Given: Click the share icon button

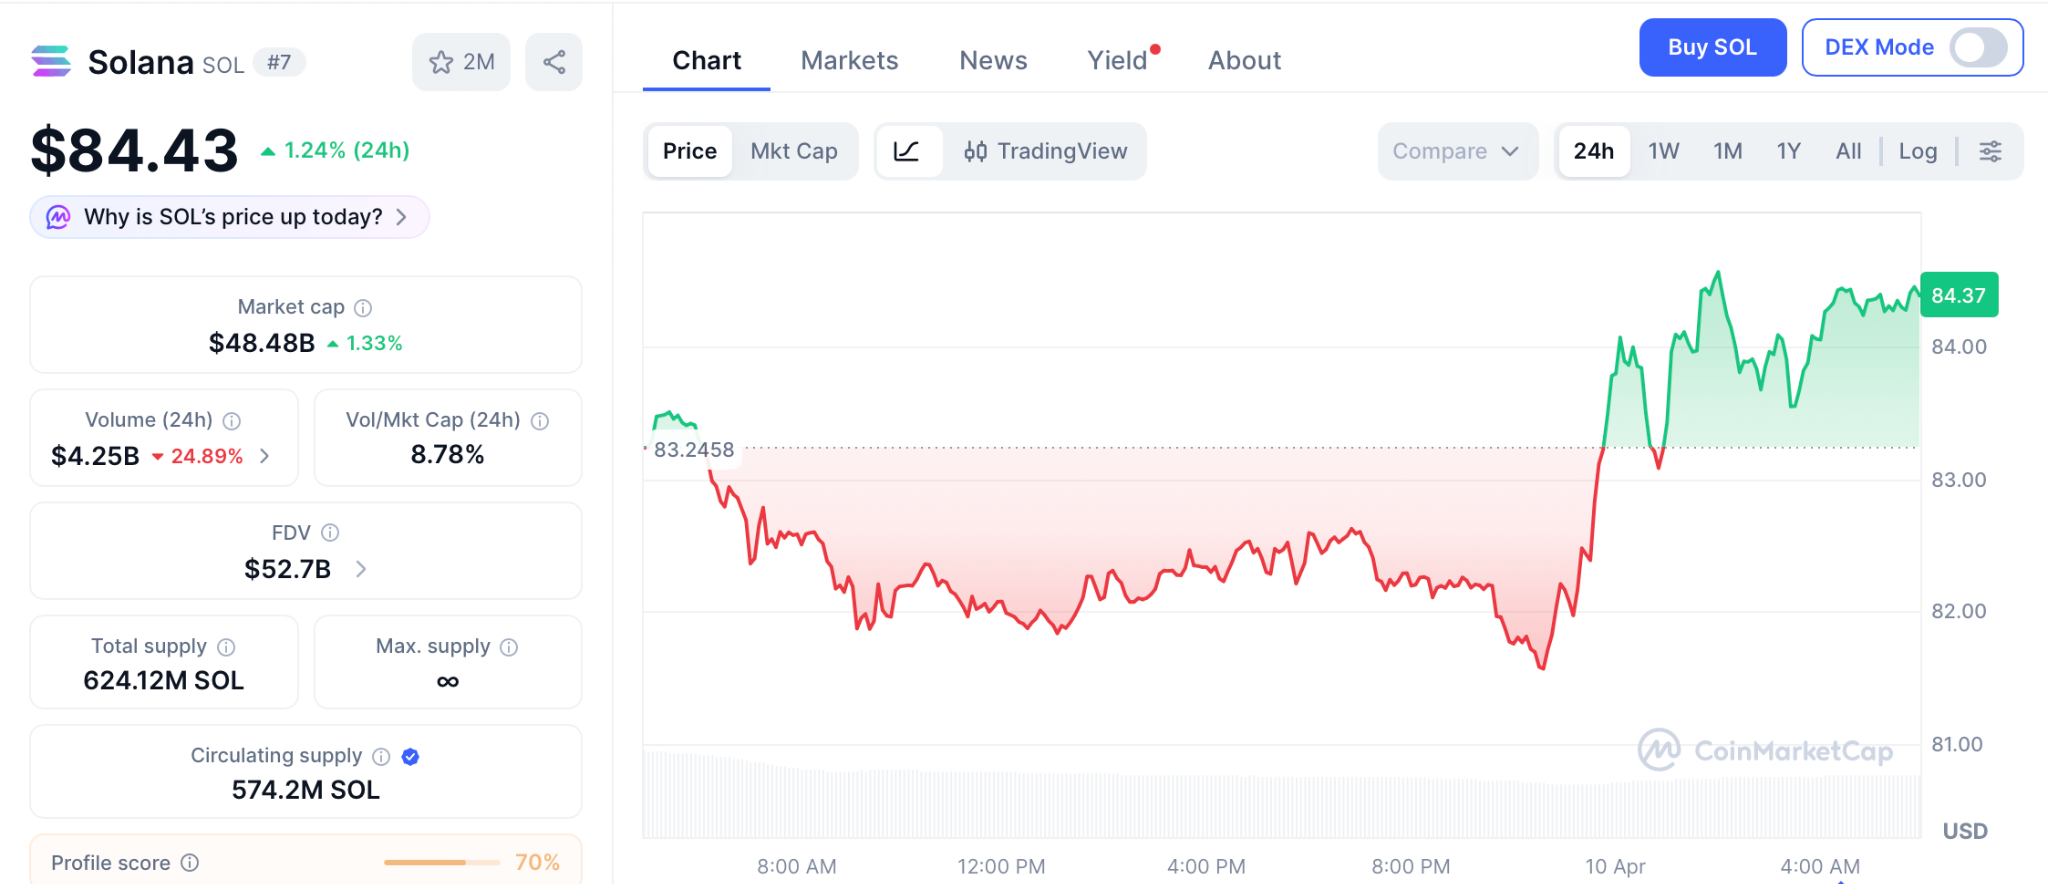Looking at the screenshot, I should coord(554,62).
